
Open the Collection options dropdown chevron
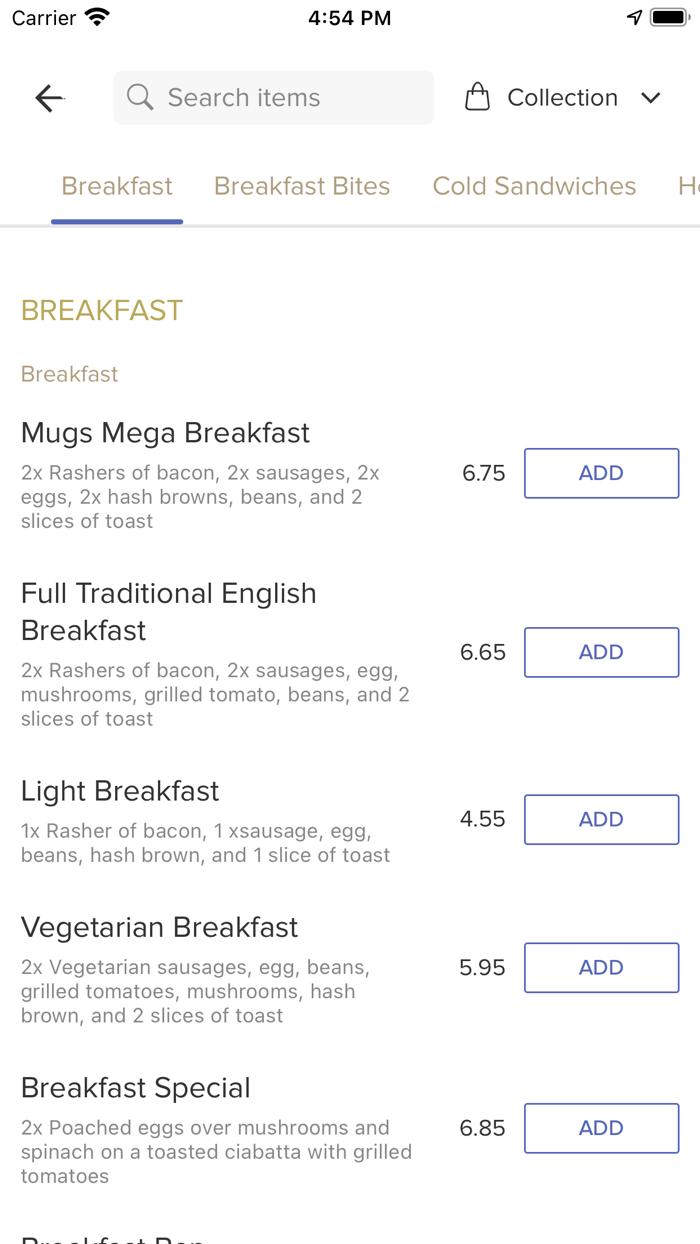tap(651, 98)
